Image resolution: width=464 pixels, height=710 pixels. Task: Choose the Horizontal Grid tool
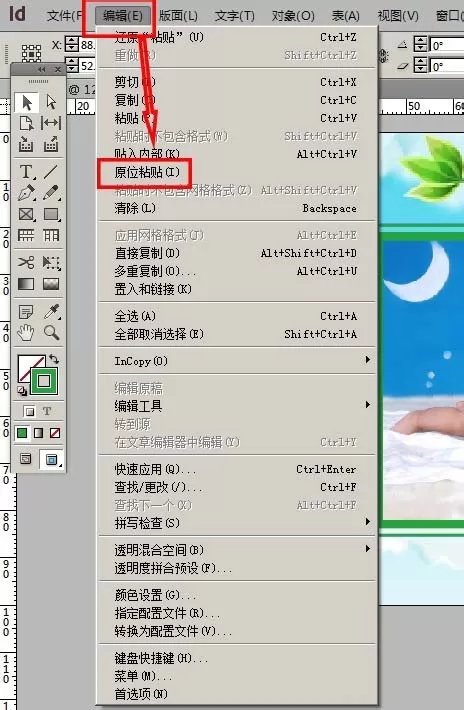tap(26, 235)
